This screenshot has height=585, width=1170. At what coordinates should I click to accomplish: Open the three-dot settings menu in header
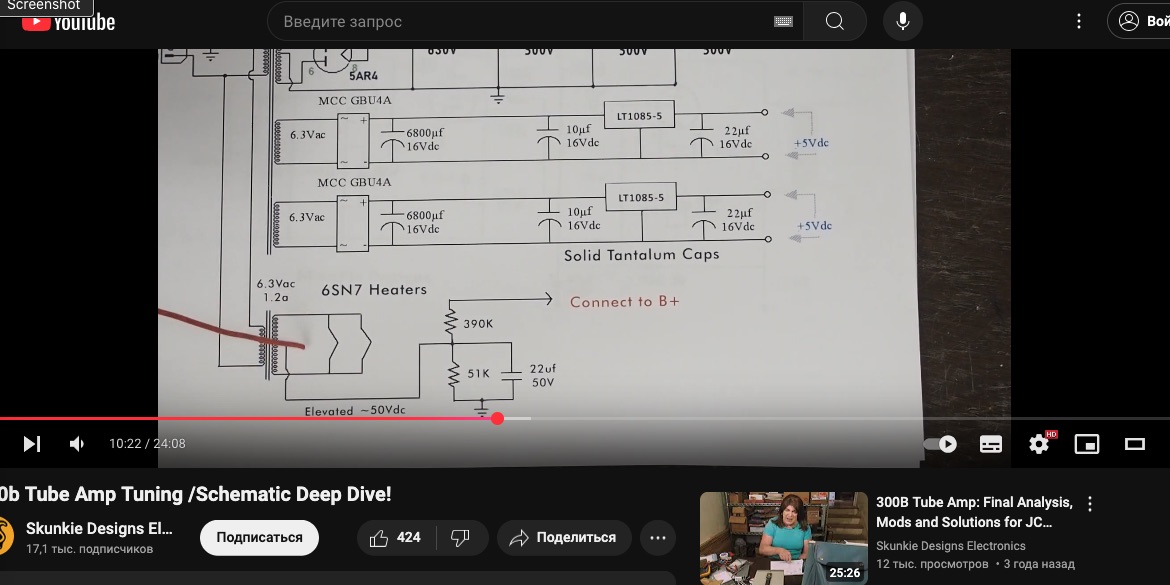[1079, 22]
